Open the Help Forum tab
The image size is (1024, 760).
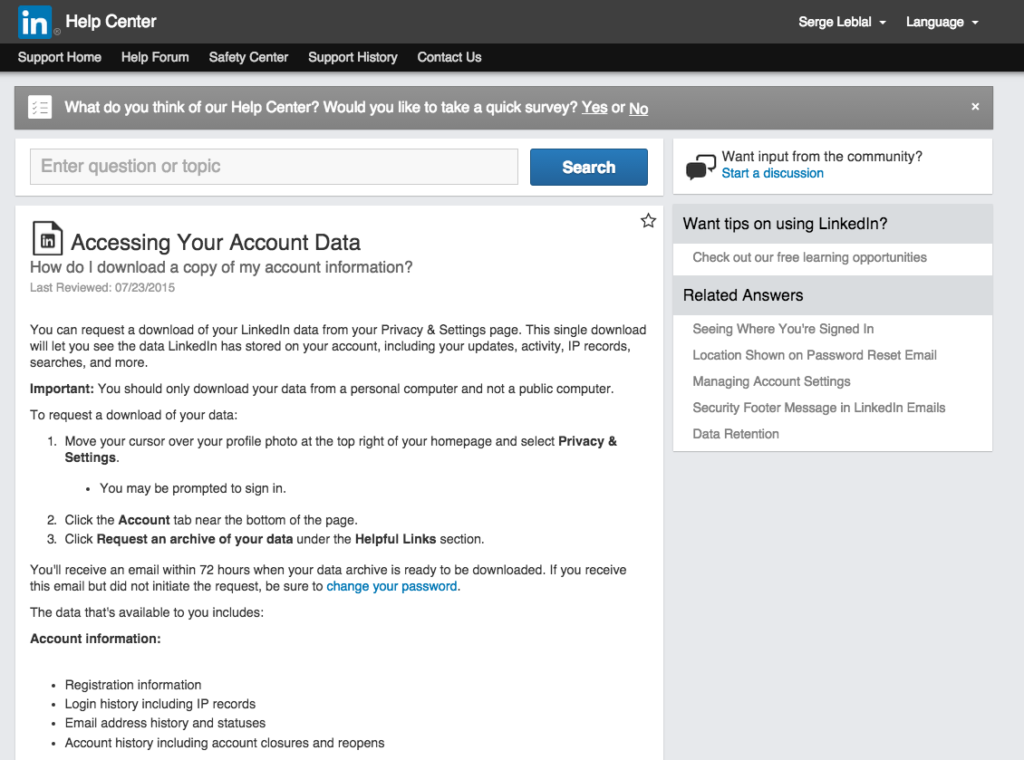coord(155,57)
